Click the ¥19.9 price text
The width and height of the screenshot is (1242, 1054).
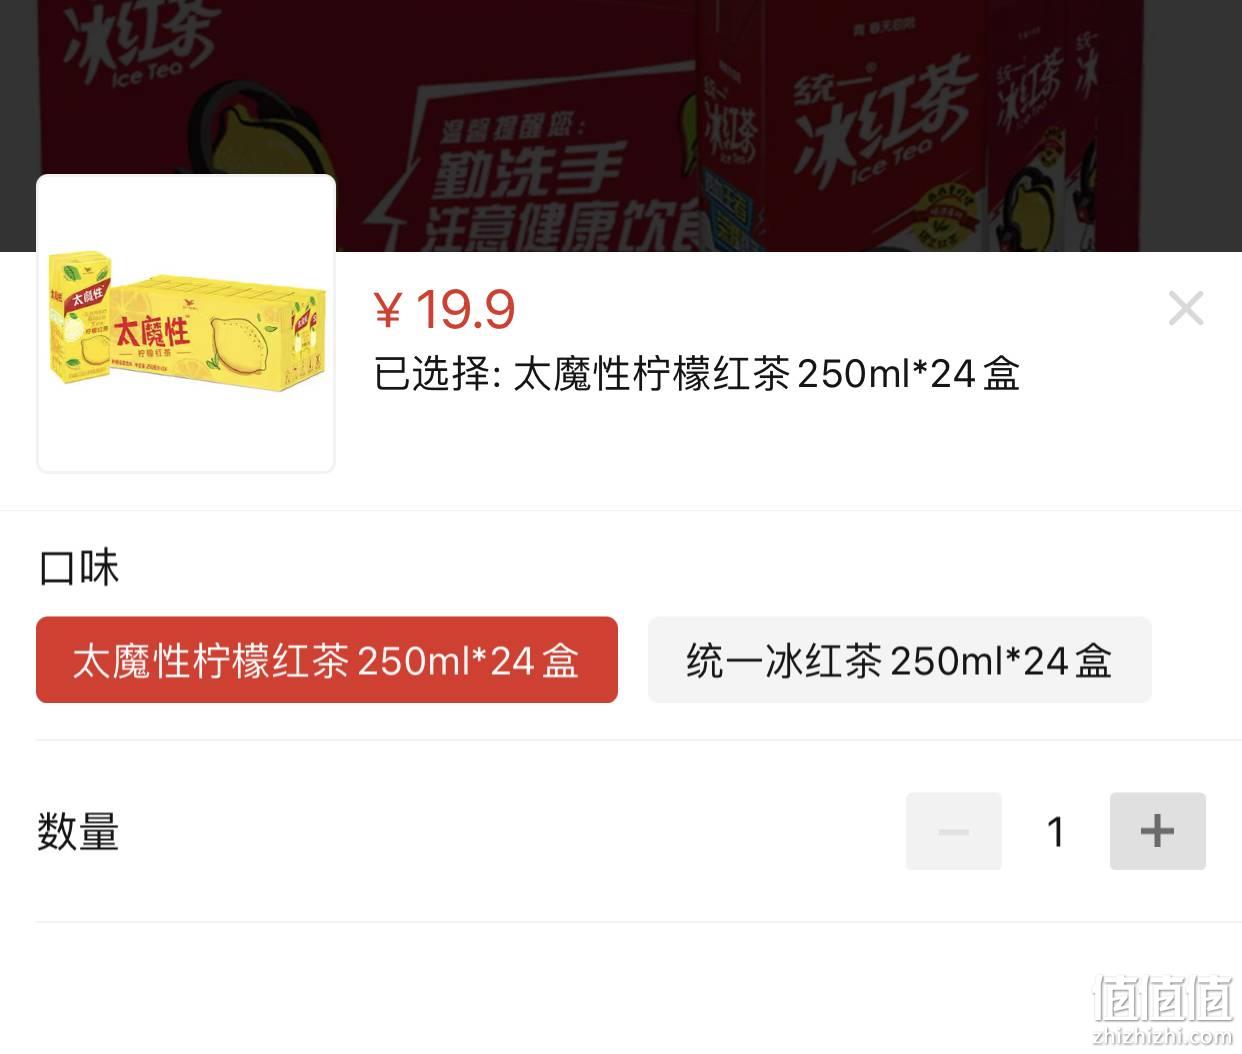(444, 309)
